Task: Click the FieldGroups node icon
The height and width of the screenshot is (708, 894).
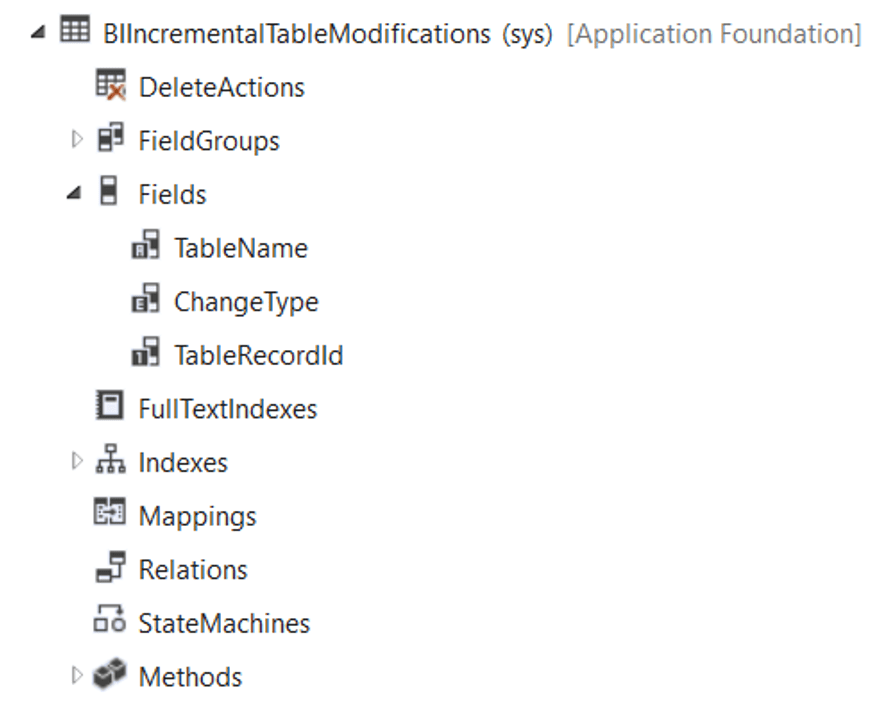Action: click(x=110, y=140)
